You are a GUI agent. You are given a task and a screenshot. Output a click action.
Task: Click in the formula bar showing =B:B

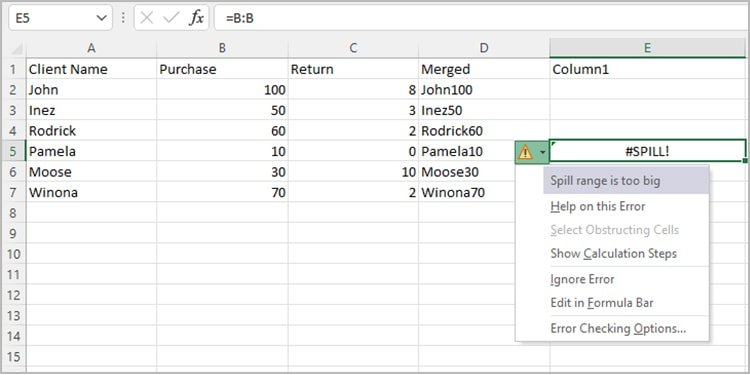pos(482,18)
